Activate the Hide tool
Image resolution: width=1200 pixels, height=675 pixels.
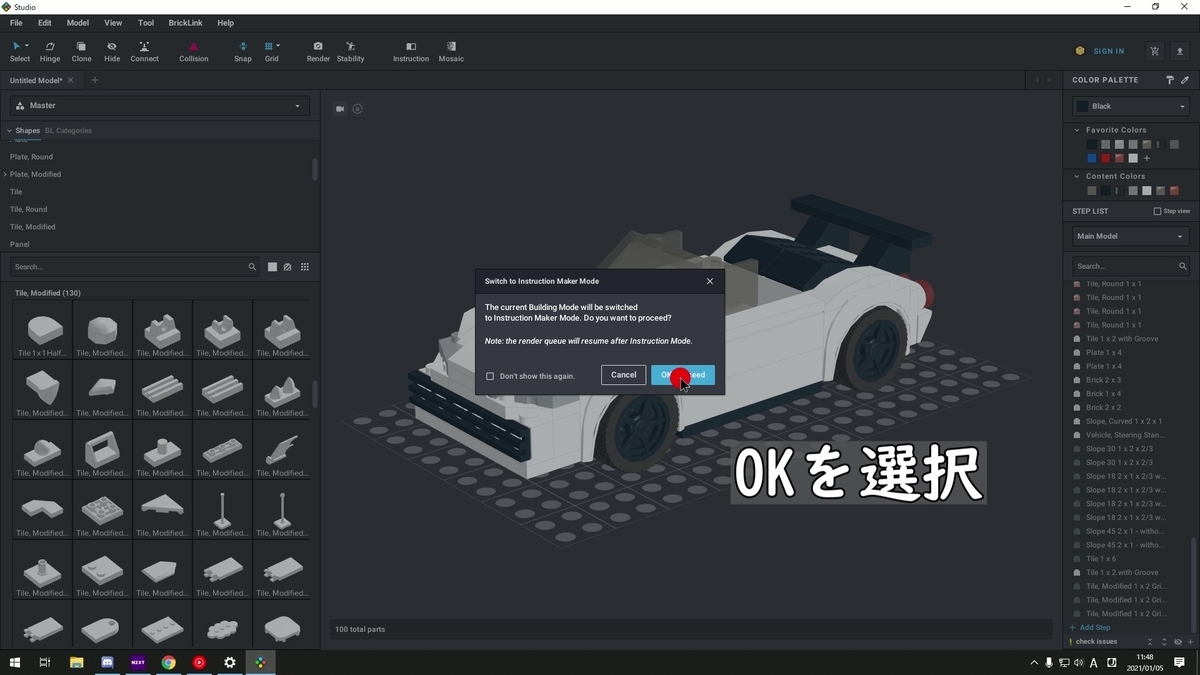(x=112, y=51)
